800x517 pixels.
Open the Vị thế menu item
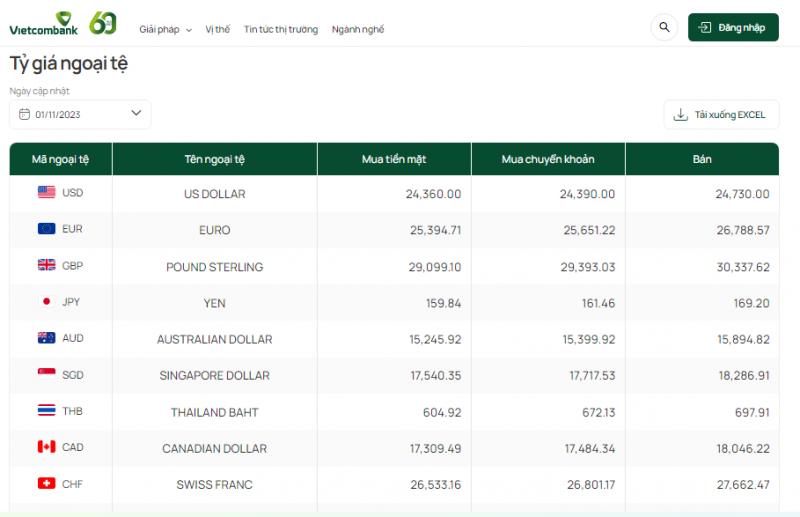click(x=217, y=30)
